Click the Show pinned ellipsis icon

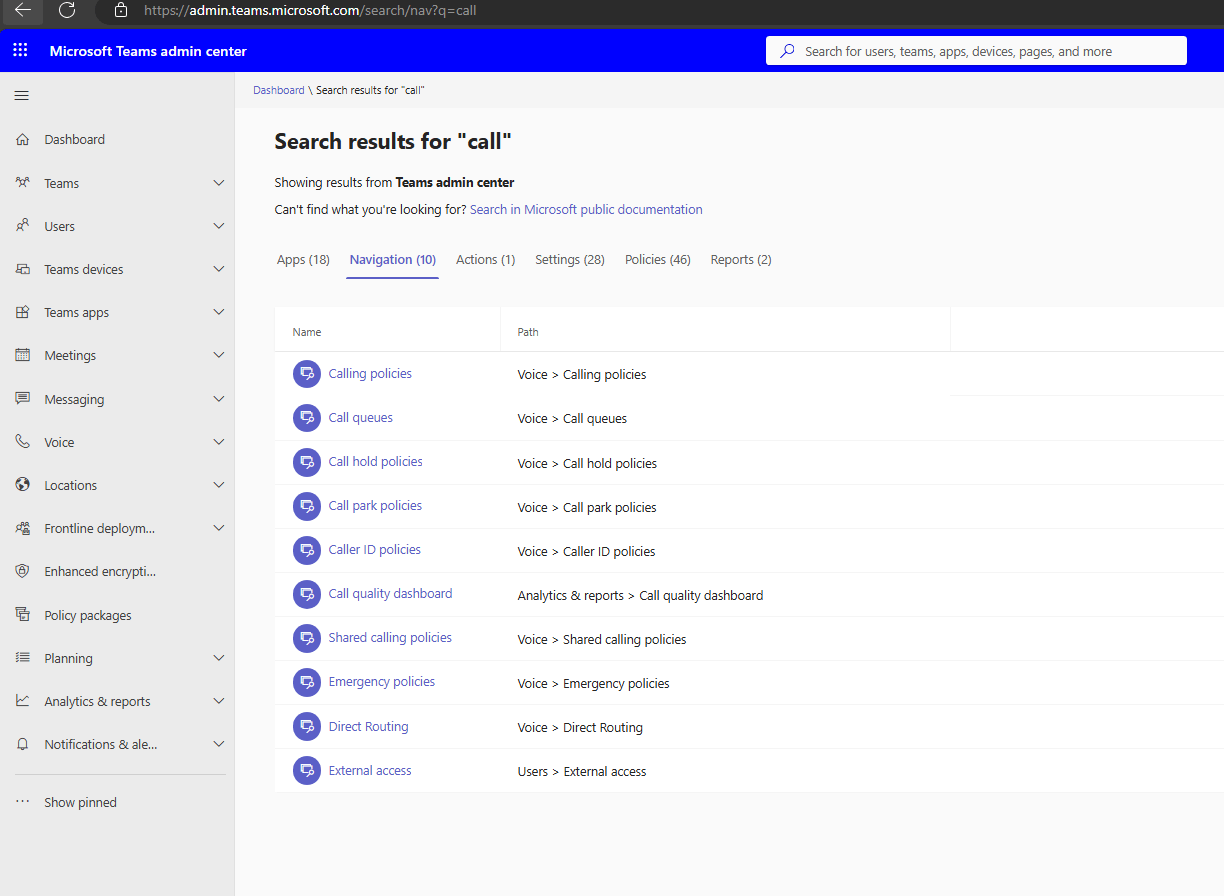click(22, 802)
